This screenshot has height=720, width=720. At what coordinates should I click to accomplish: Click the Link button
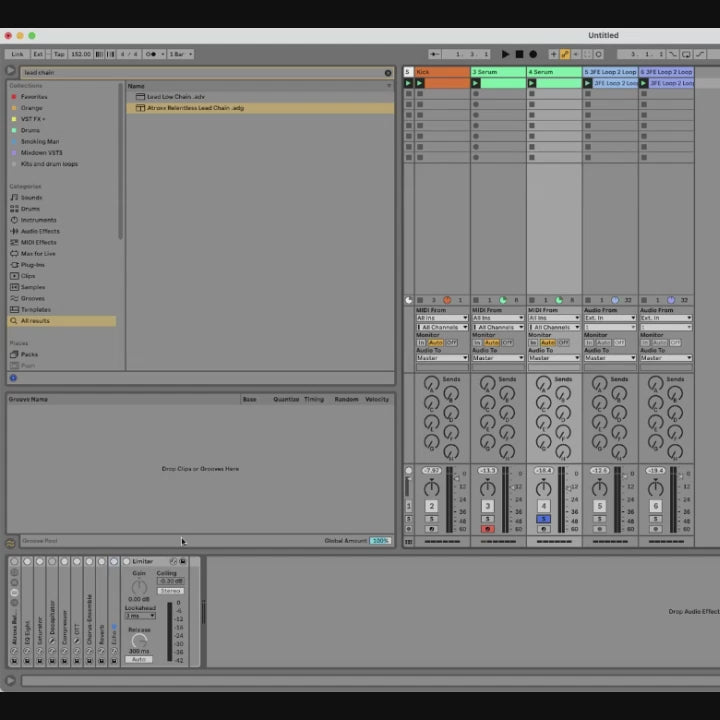16,54
